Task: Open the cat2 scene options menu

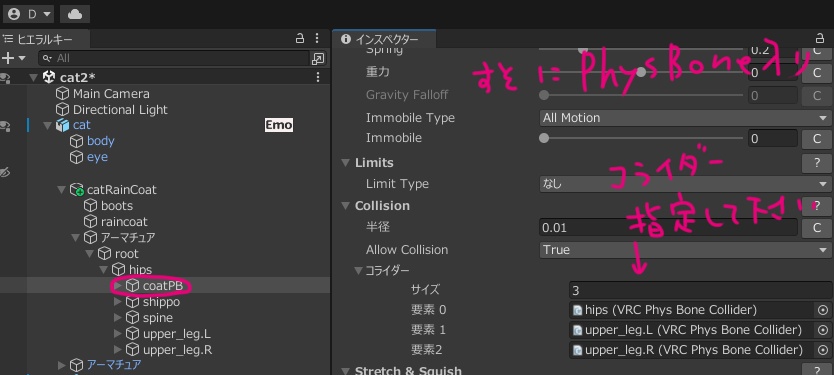Action: tap(318, 78)
